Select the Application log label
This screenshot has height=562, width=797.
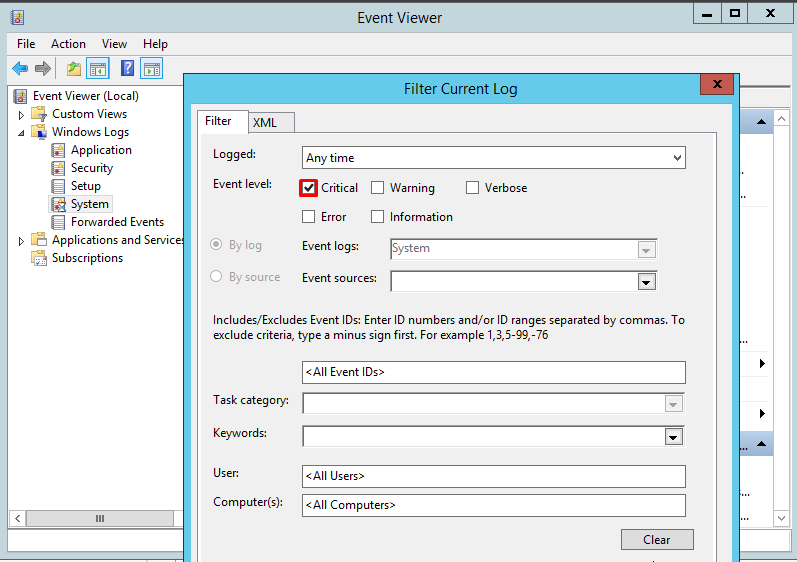pos(101,150)
